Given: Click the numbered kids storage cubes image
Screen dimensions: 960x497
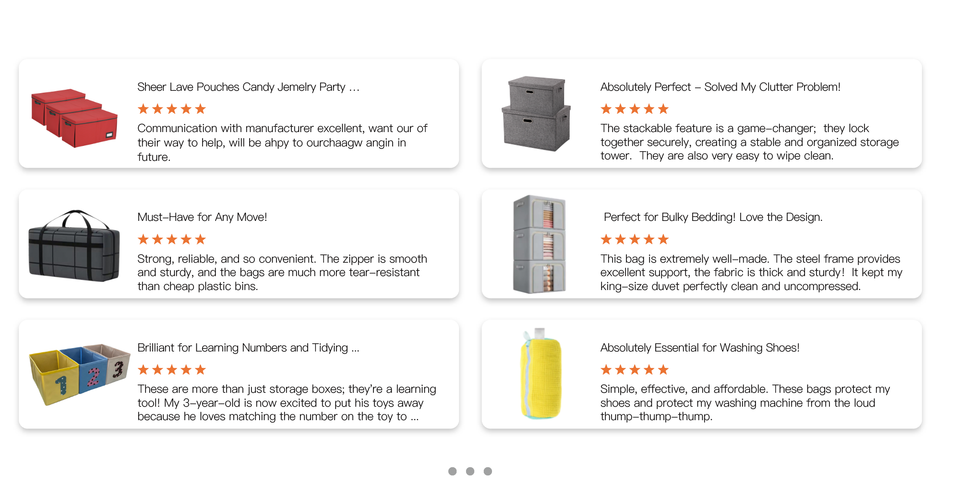Looking at the screenshot, I should click(x=79, y=374).
